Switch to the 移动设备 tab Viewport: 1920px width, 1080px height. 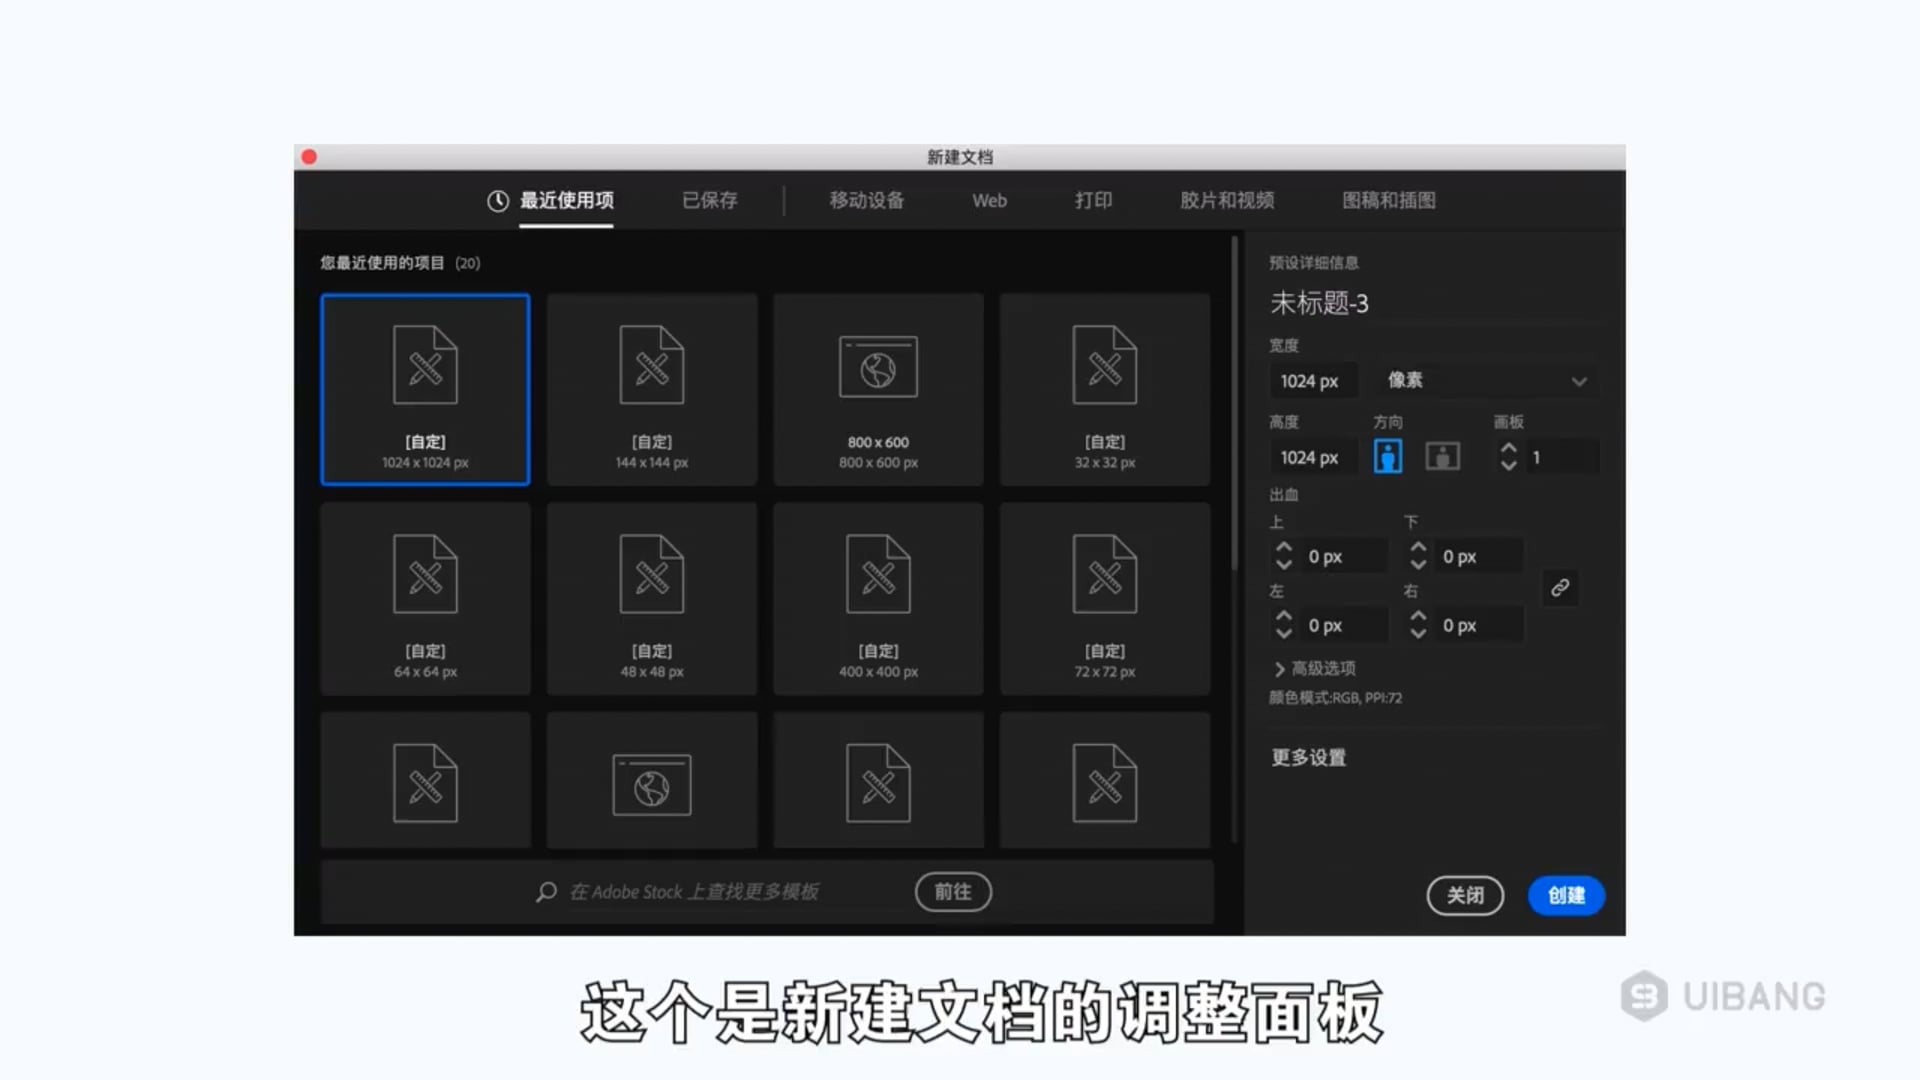866,200
